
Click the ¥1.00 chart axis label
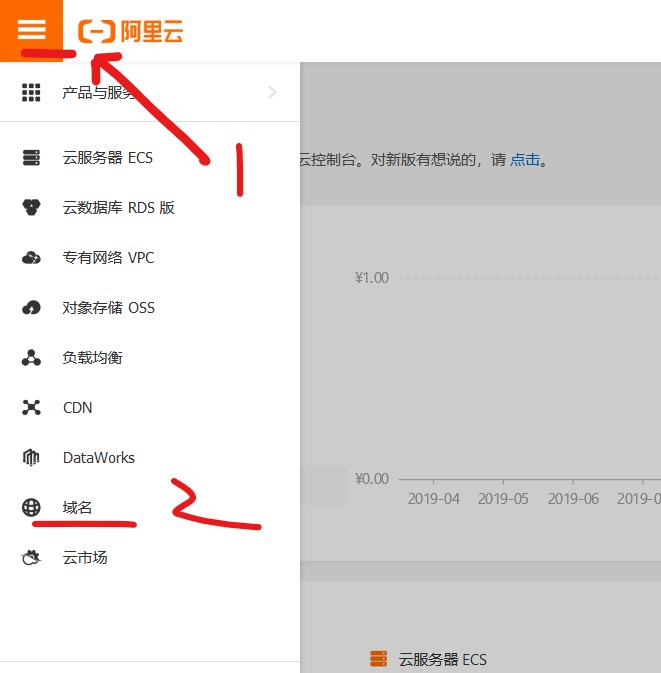(372, 278)
